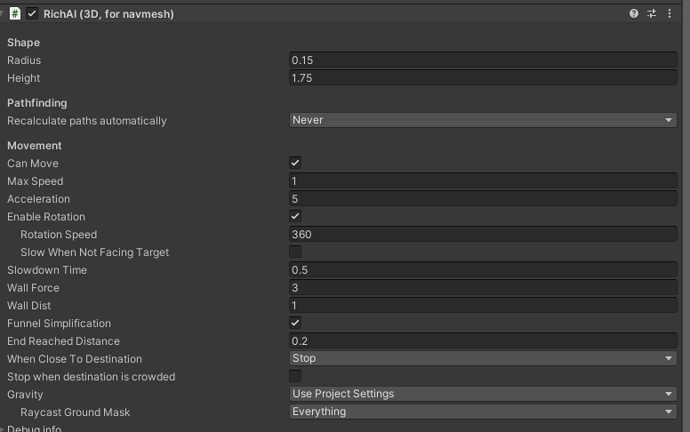Click the Height label
This screenshot has height=432, width=690.
pos(23,78)
